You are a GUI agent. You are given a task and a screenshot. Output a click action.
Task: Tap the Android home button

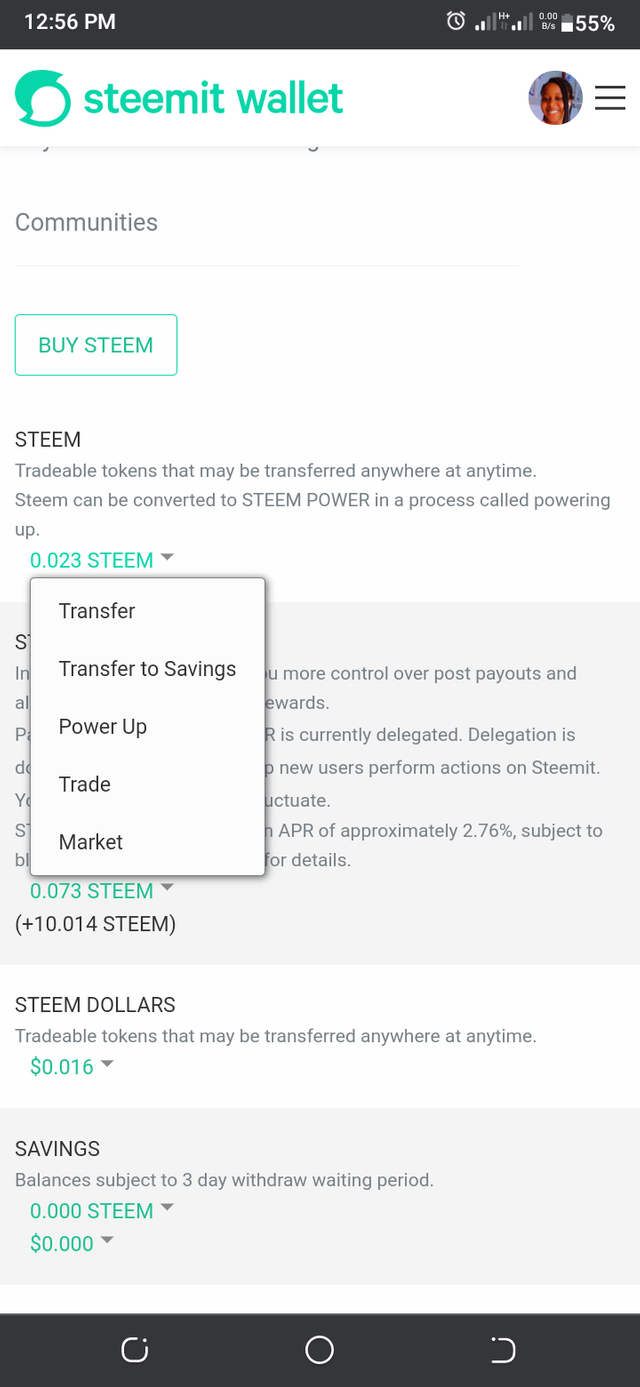[x=319, y=1350]
